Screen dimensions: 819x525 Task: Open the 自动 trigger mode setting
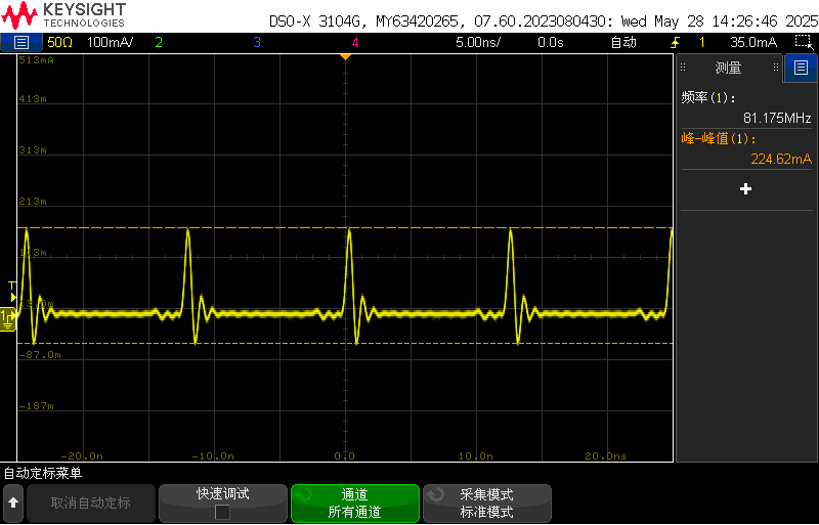click(x=624, y=42)
